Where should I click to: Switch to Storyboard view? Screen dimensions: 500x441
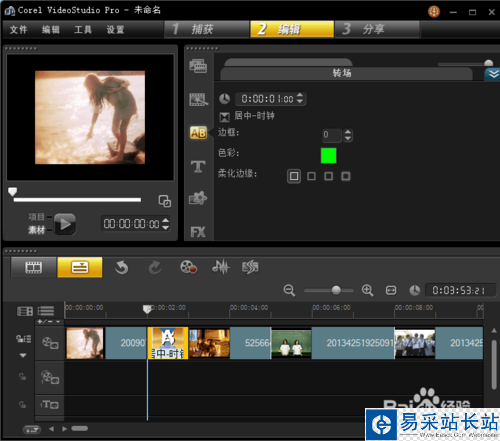pos(34,267)
